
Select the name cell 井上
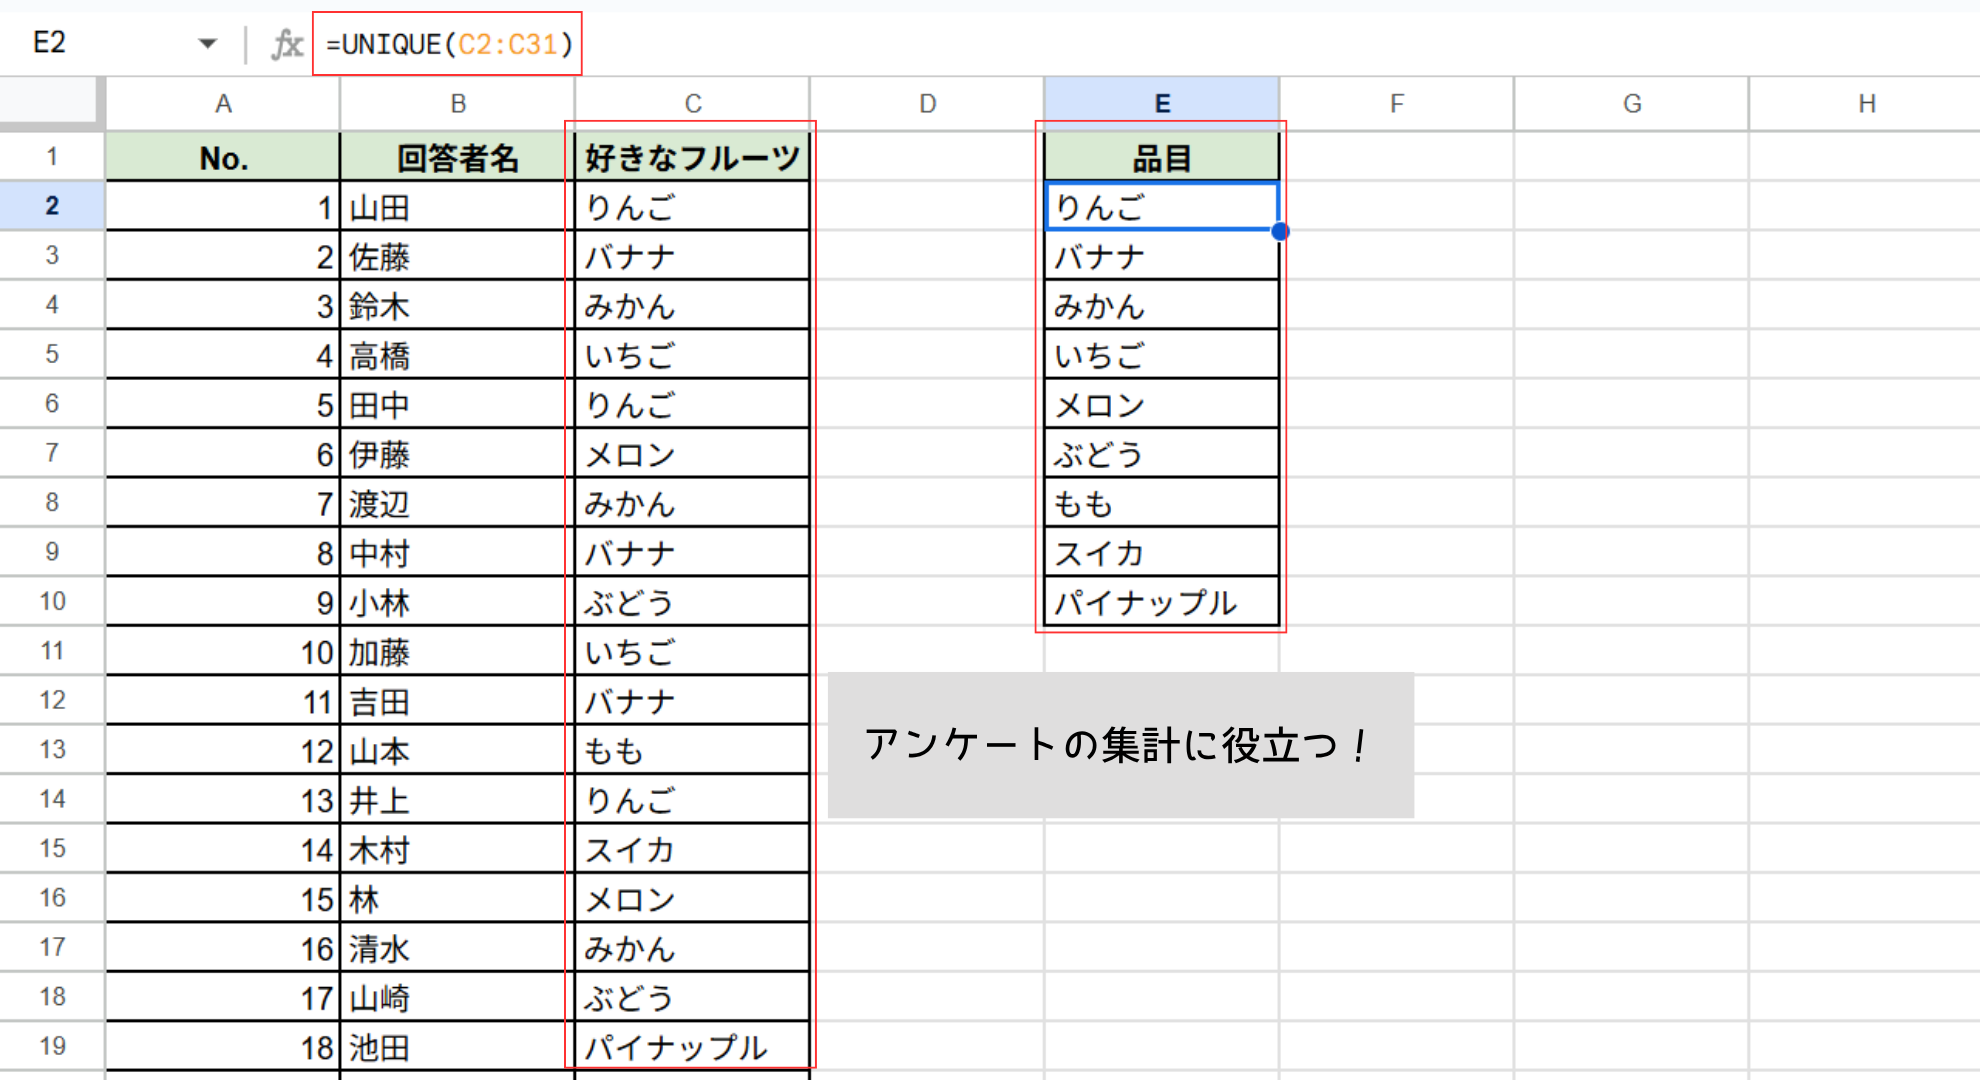click(457, 800)
